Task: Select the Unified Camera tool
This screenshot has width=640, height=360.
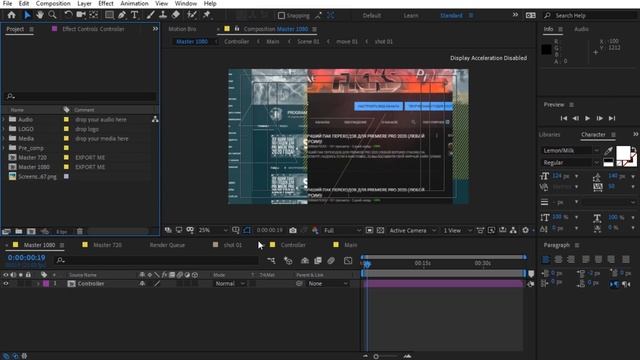Action: click(x=81, y=15)
